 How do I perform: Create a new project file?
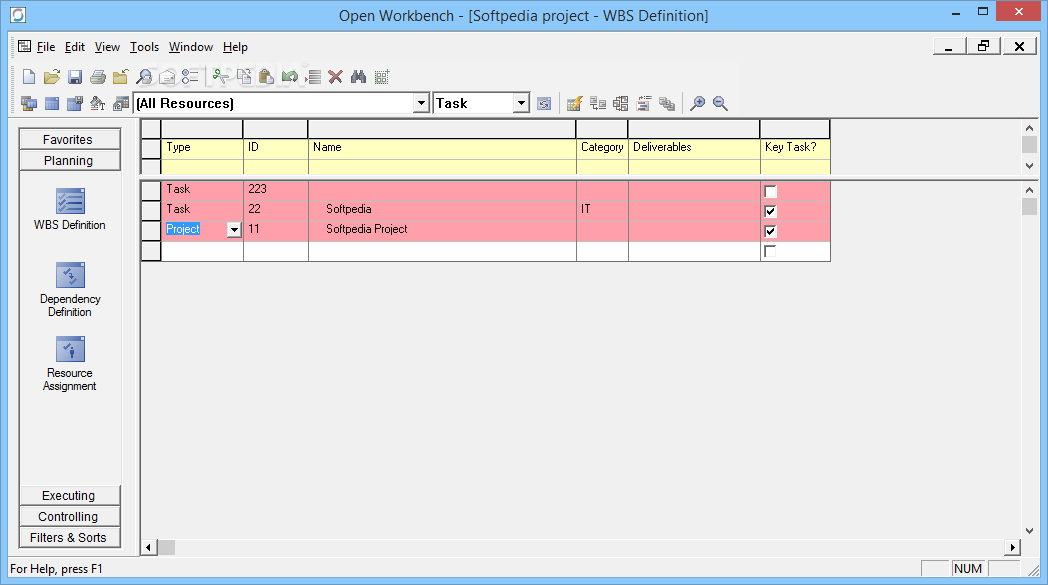(x=29, y=77)
